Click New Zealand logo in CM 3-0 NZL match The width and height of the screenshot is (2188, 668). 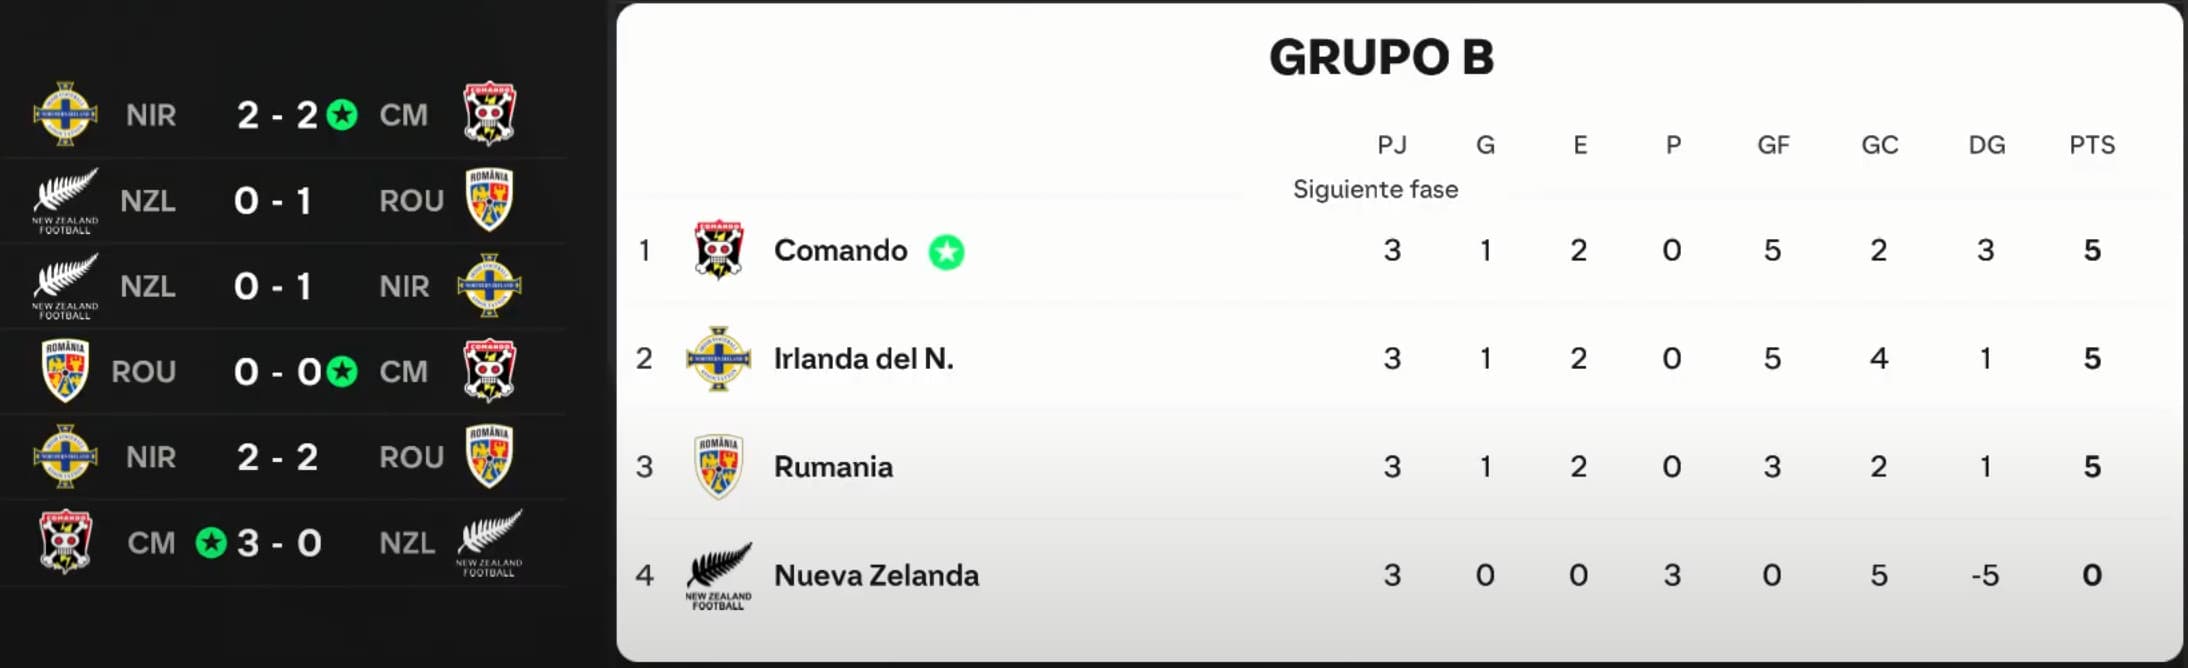click(x=489, y=543)
